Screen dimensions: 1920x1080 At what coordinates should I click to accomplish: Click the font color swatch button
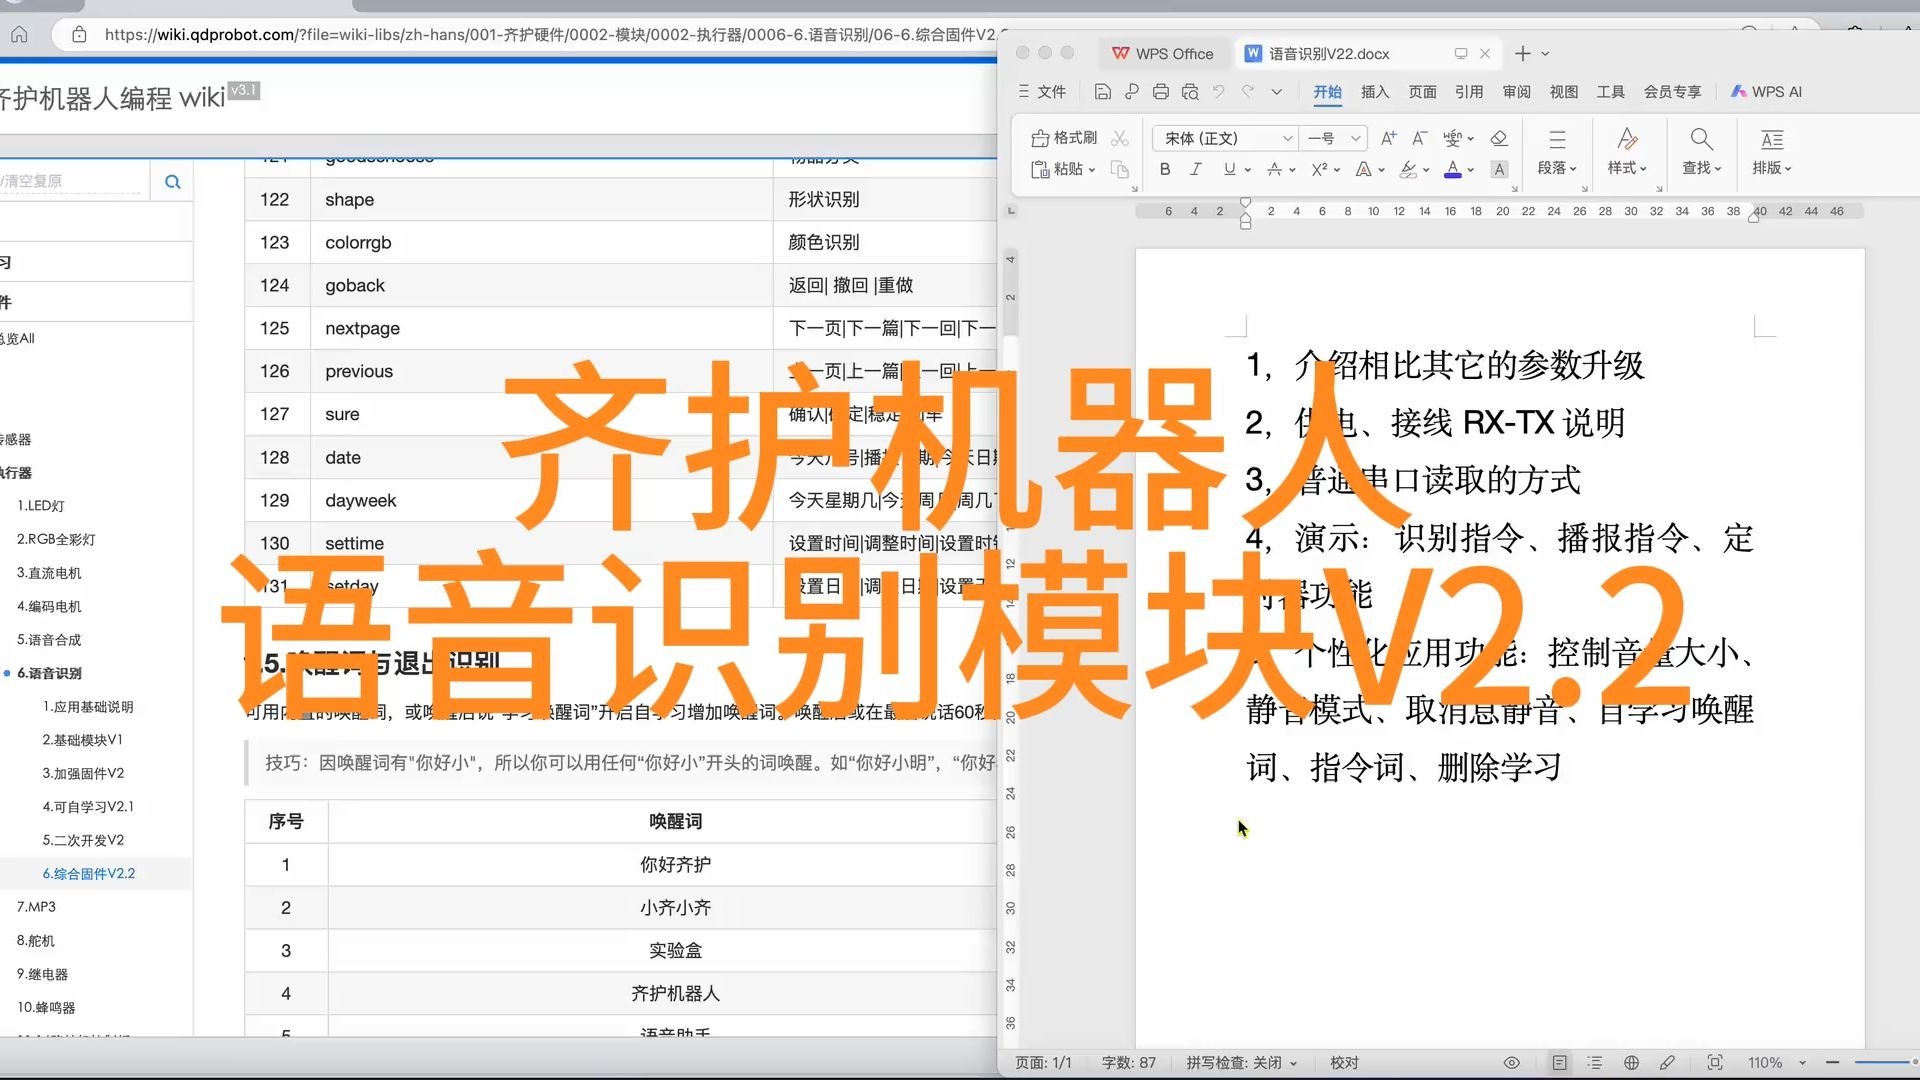(x=1453, y=170)
